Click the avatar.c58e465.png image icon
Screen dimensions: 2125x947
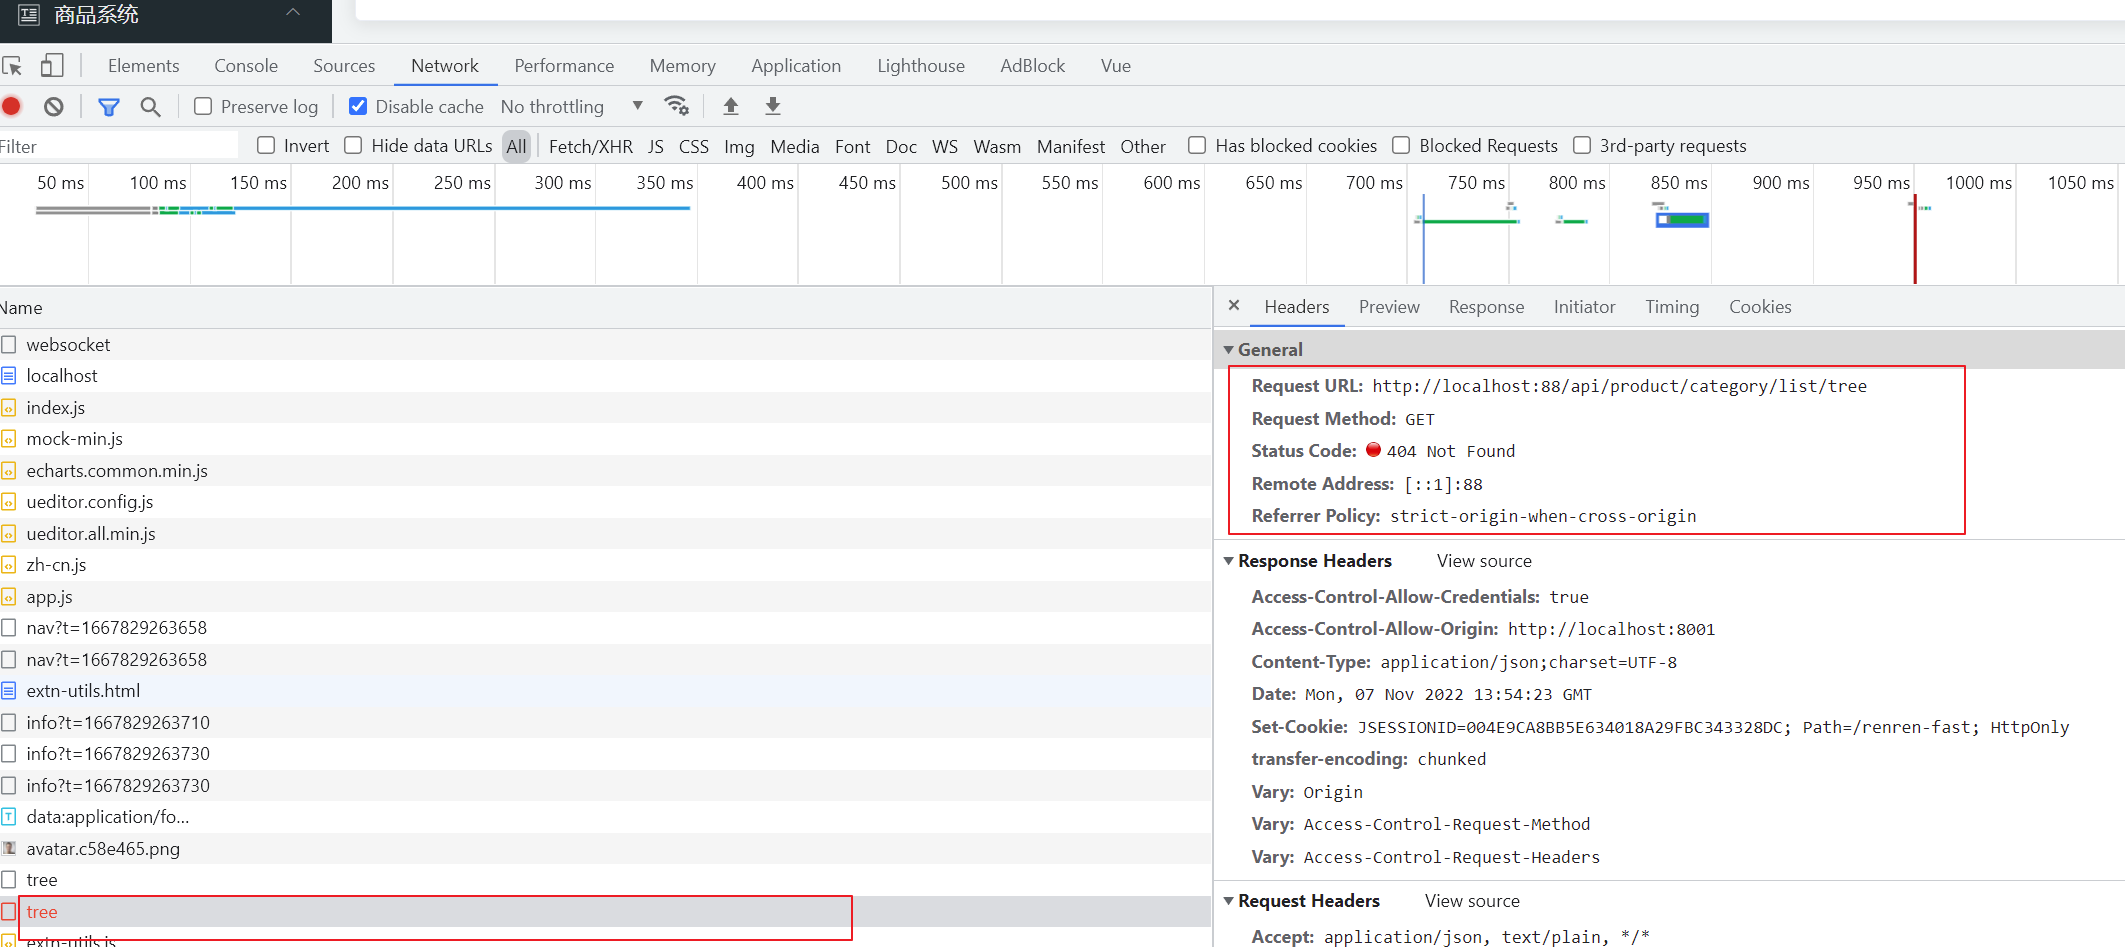pyautogui.click(x=9, y=849)
